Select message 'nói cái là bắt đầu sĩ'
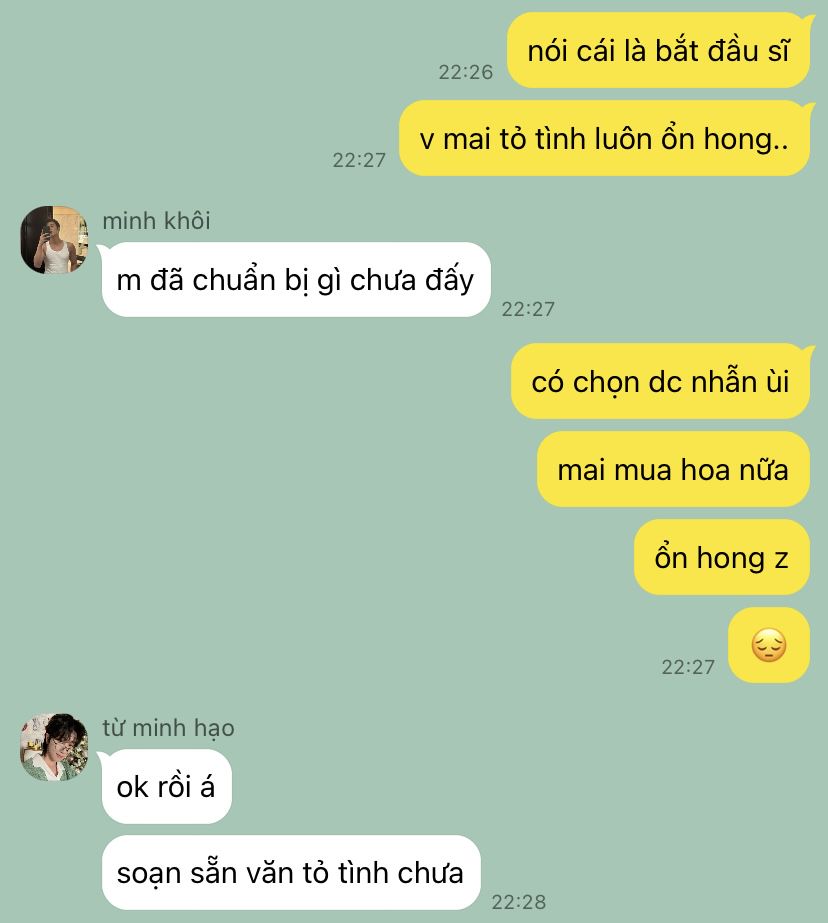 tap(659, 51)
